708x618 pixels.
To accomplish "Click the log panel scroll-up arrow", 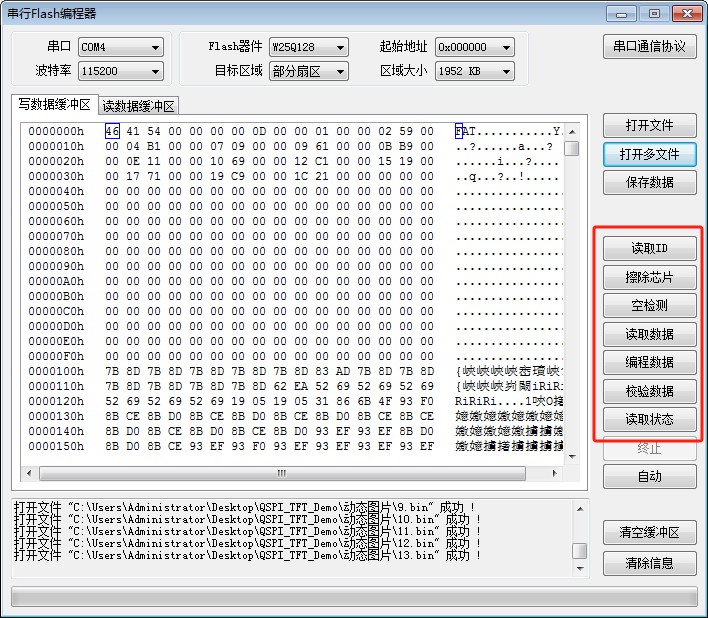I will pos(580,509).
